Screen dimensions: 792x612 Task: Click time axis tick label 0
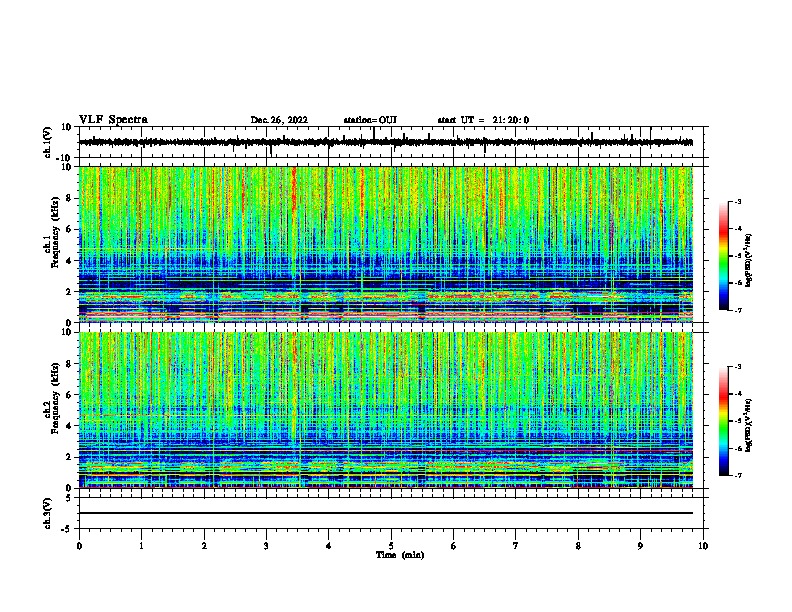pyautogui.click(x=79, y=546)
